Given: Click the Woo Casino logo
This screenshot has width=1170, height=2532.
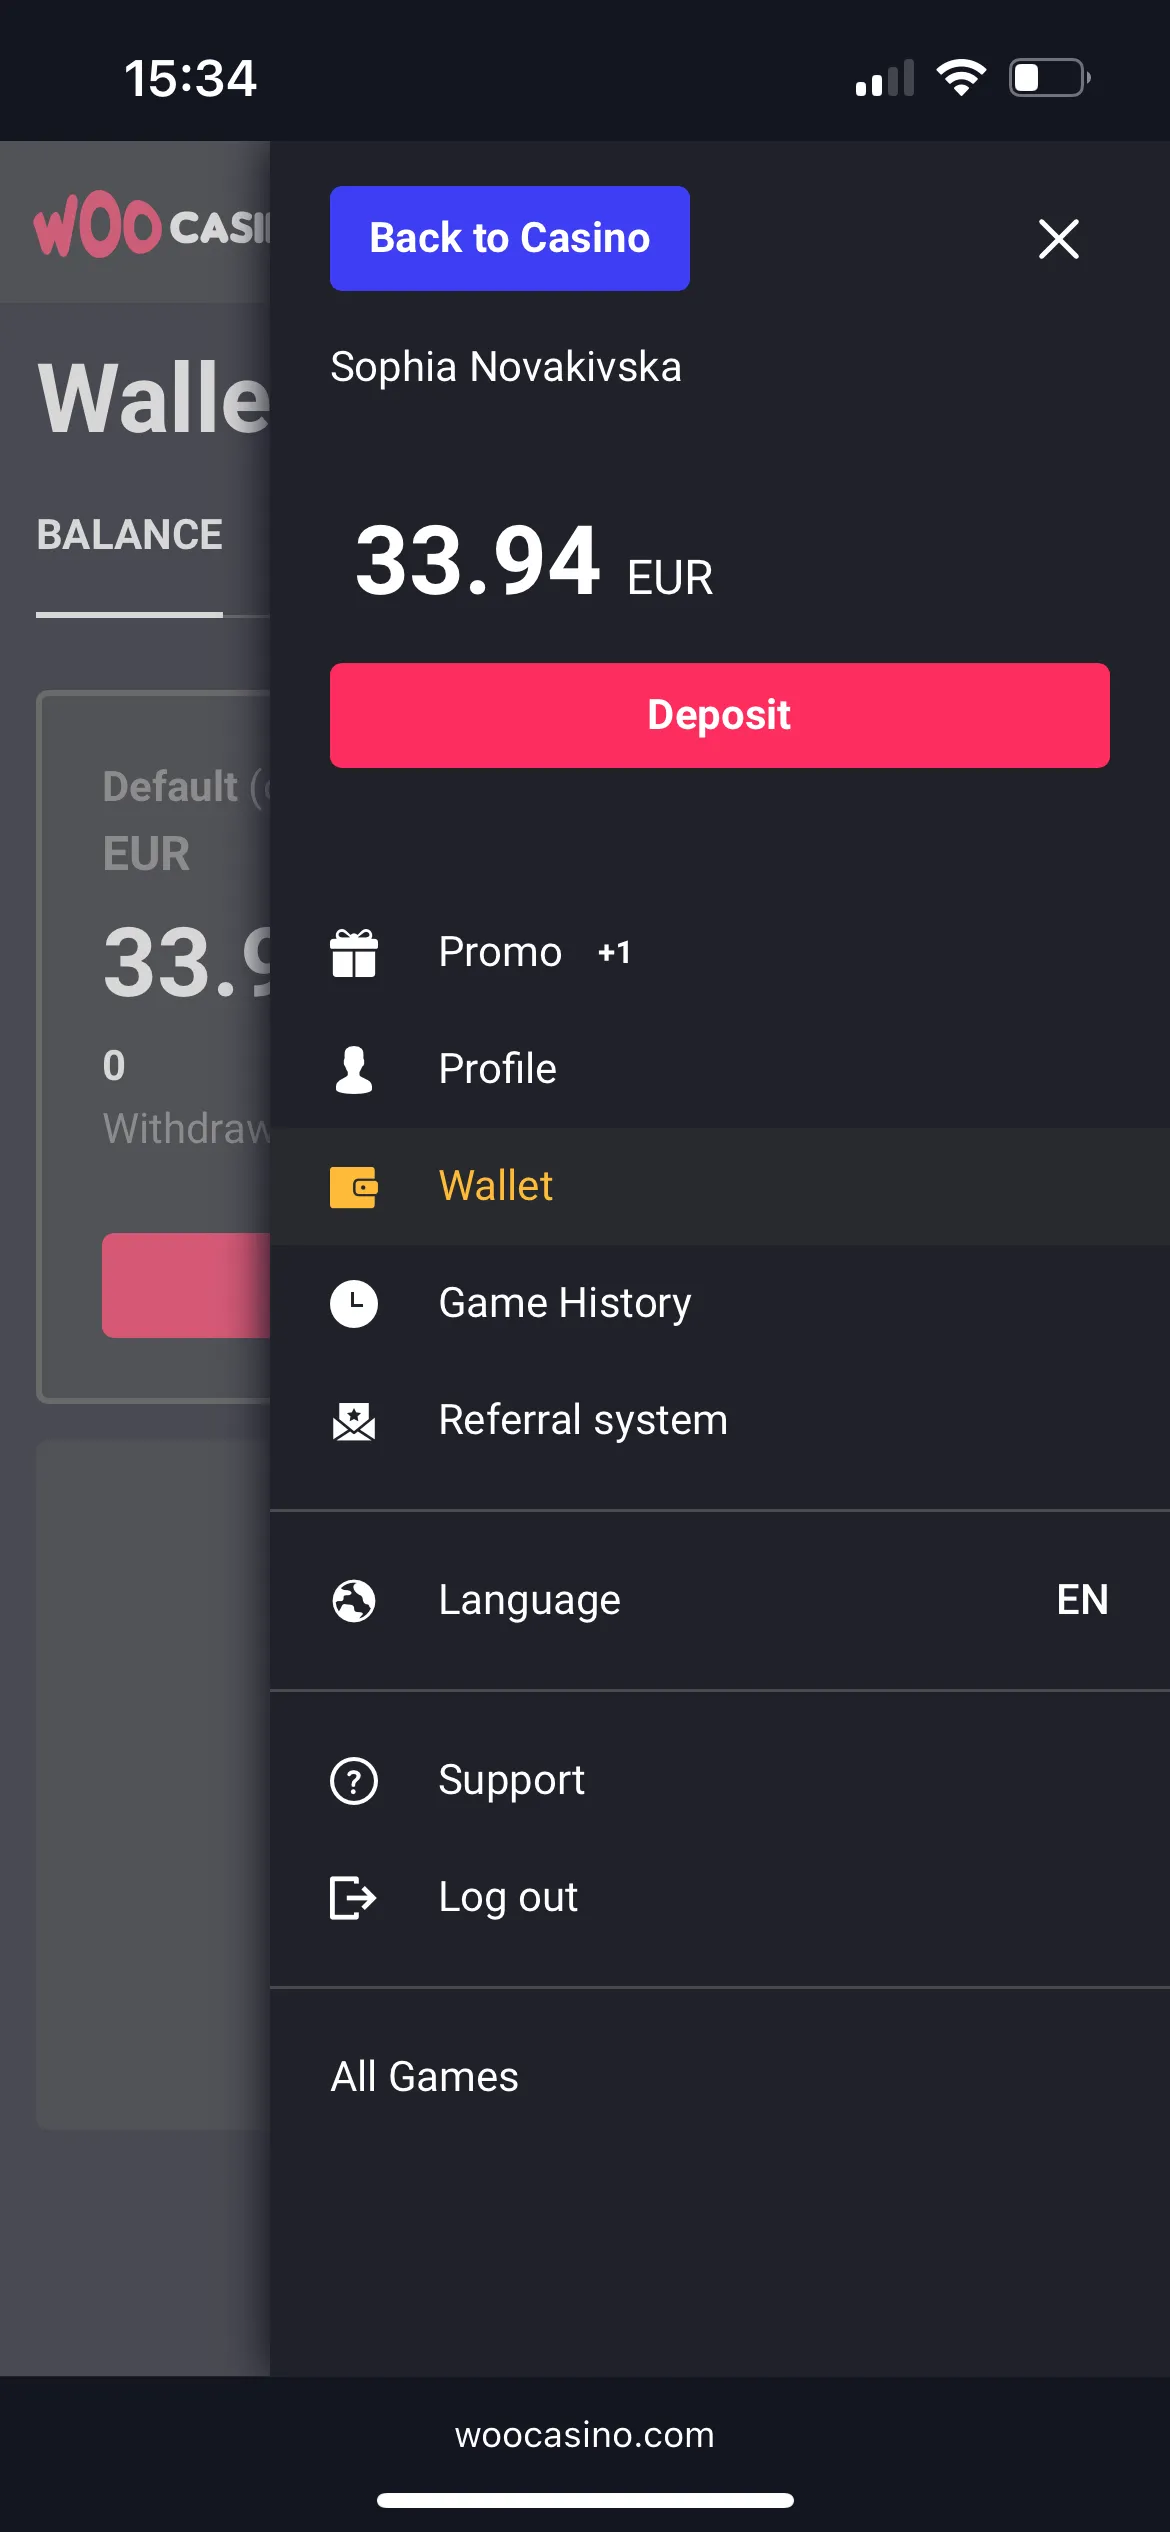Looking at the screenshot, I should [150, 226].
